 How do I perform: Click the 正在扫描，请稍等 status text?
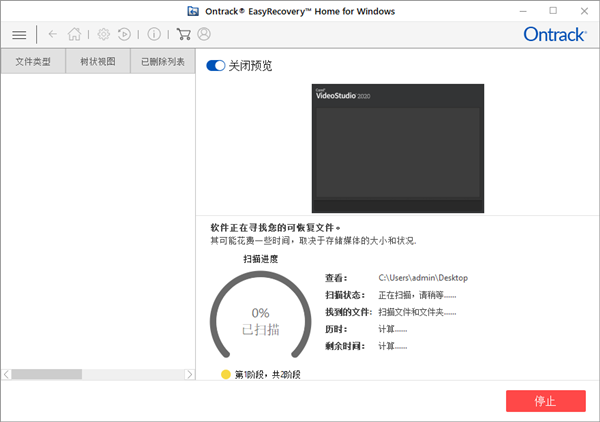pyautogui.click(x=417, y=295)
